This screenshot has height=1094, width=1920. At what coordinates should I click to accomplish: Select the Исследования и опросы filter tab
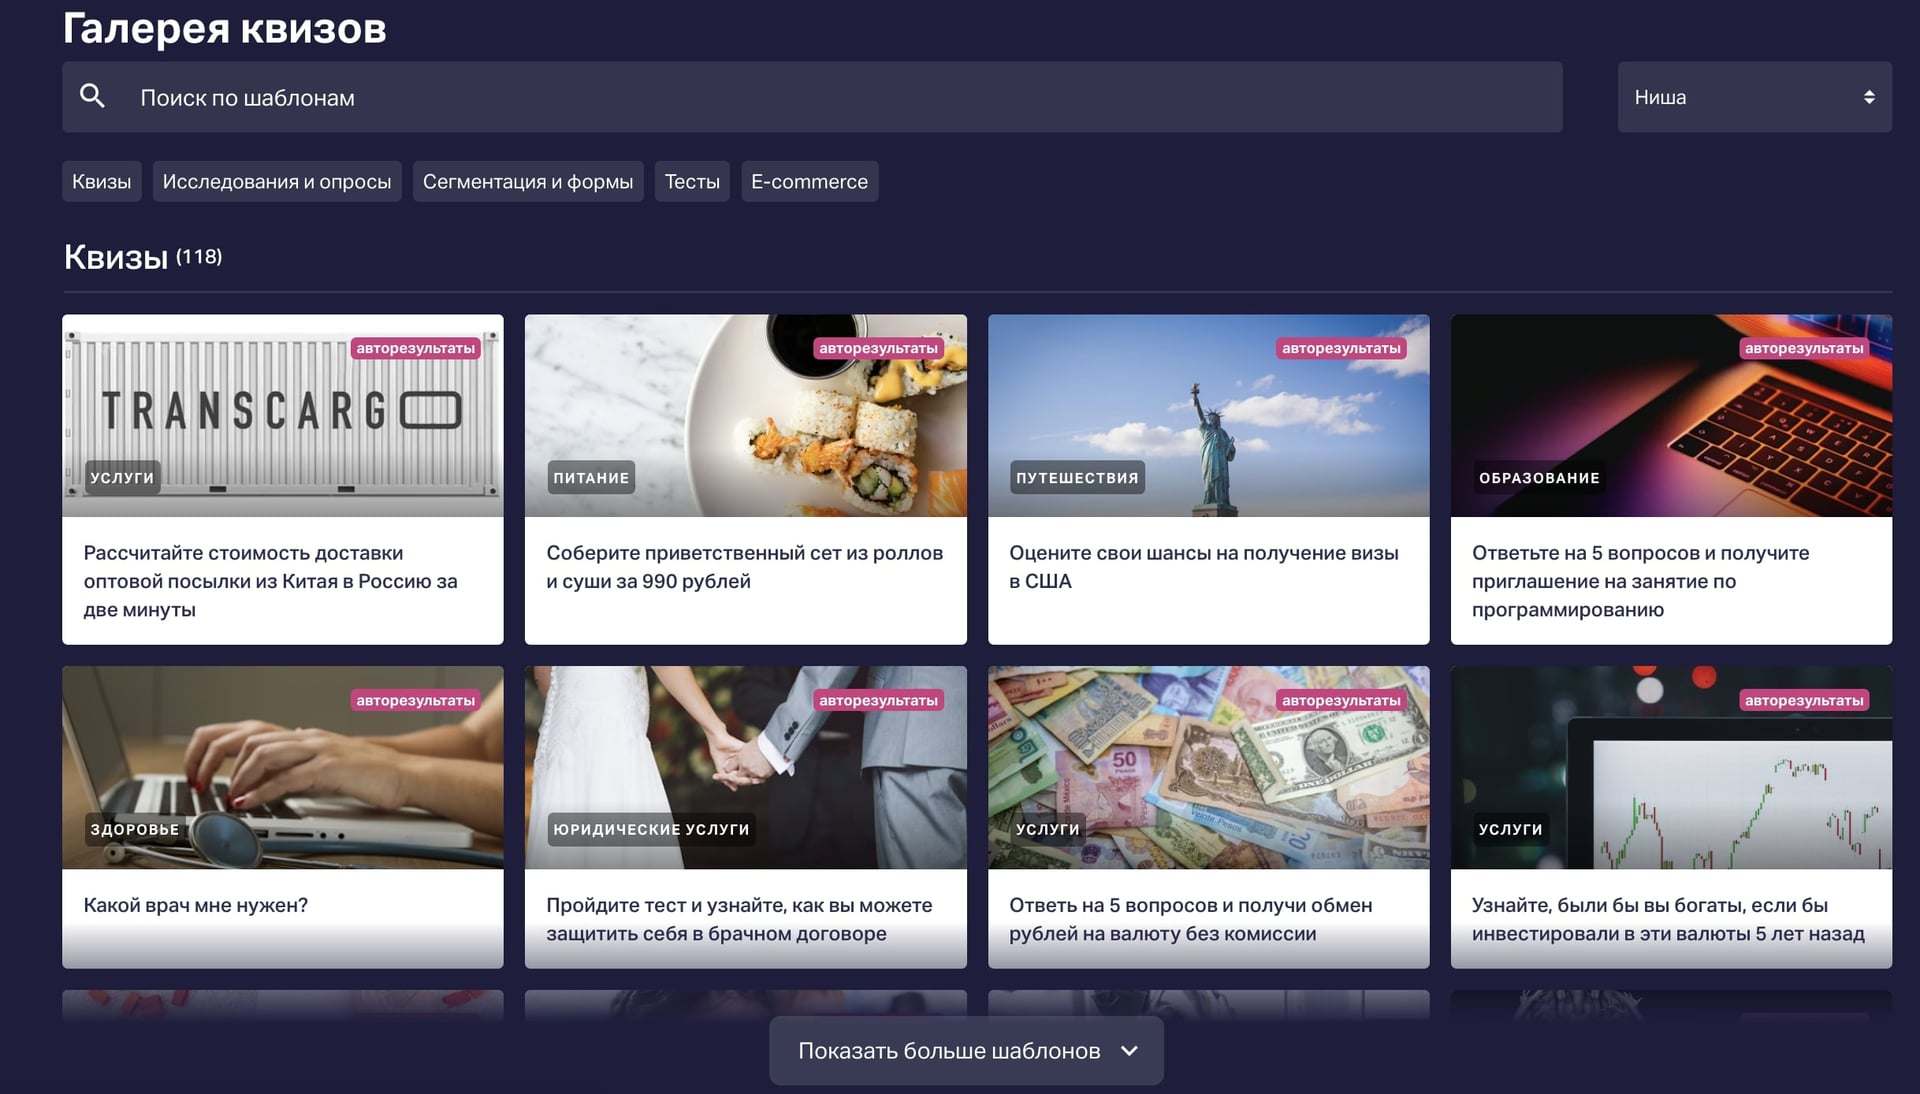276,181
